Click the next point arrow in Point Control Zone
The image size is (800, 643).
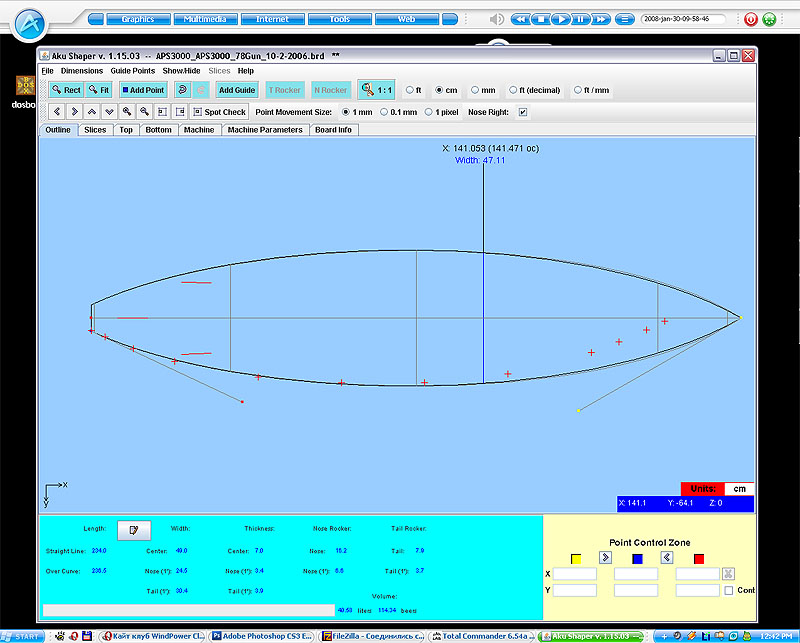[x=605, y=557]
